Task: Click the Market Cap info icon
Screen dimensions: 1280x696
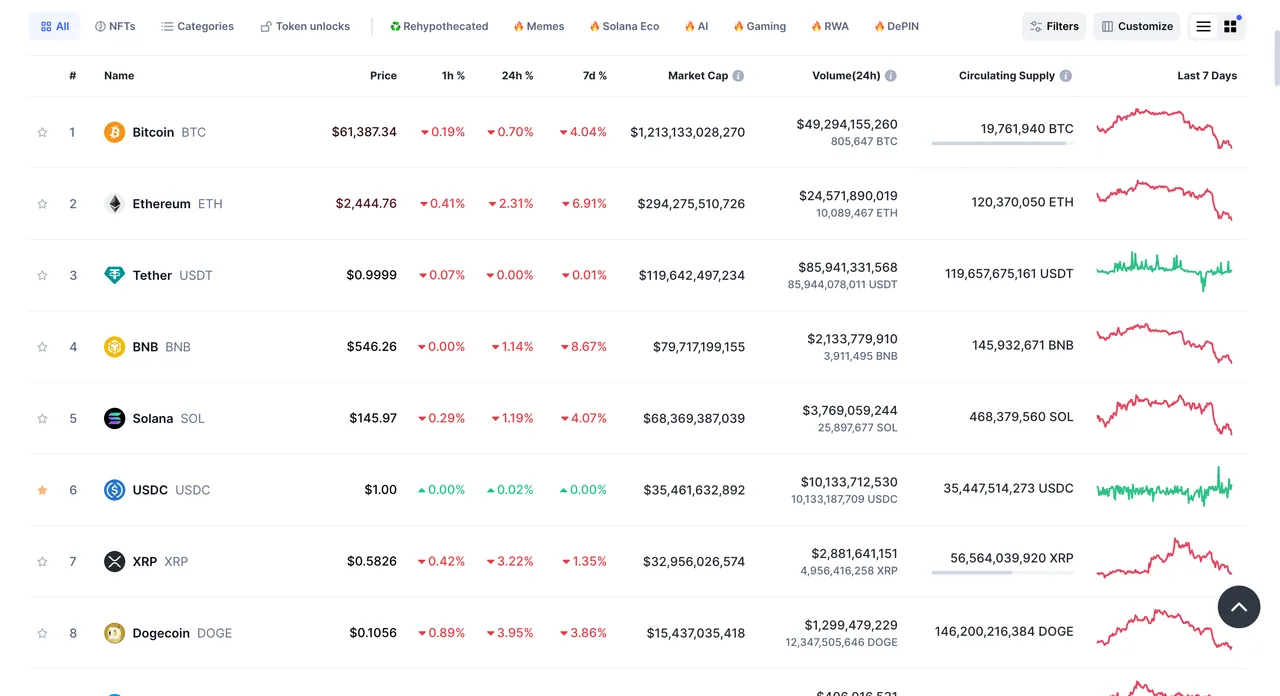Action: [738, 76]
